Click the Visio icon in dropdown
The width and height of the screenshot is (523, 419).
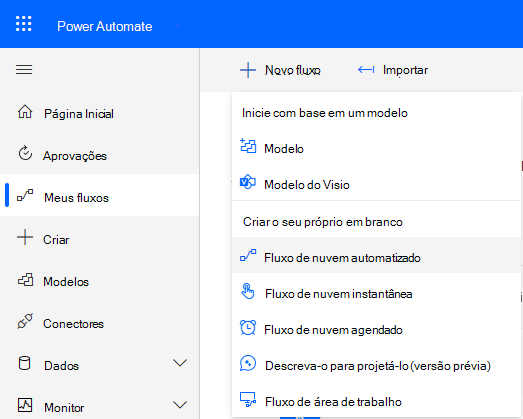pyautogui.click(x=248, y=182)
